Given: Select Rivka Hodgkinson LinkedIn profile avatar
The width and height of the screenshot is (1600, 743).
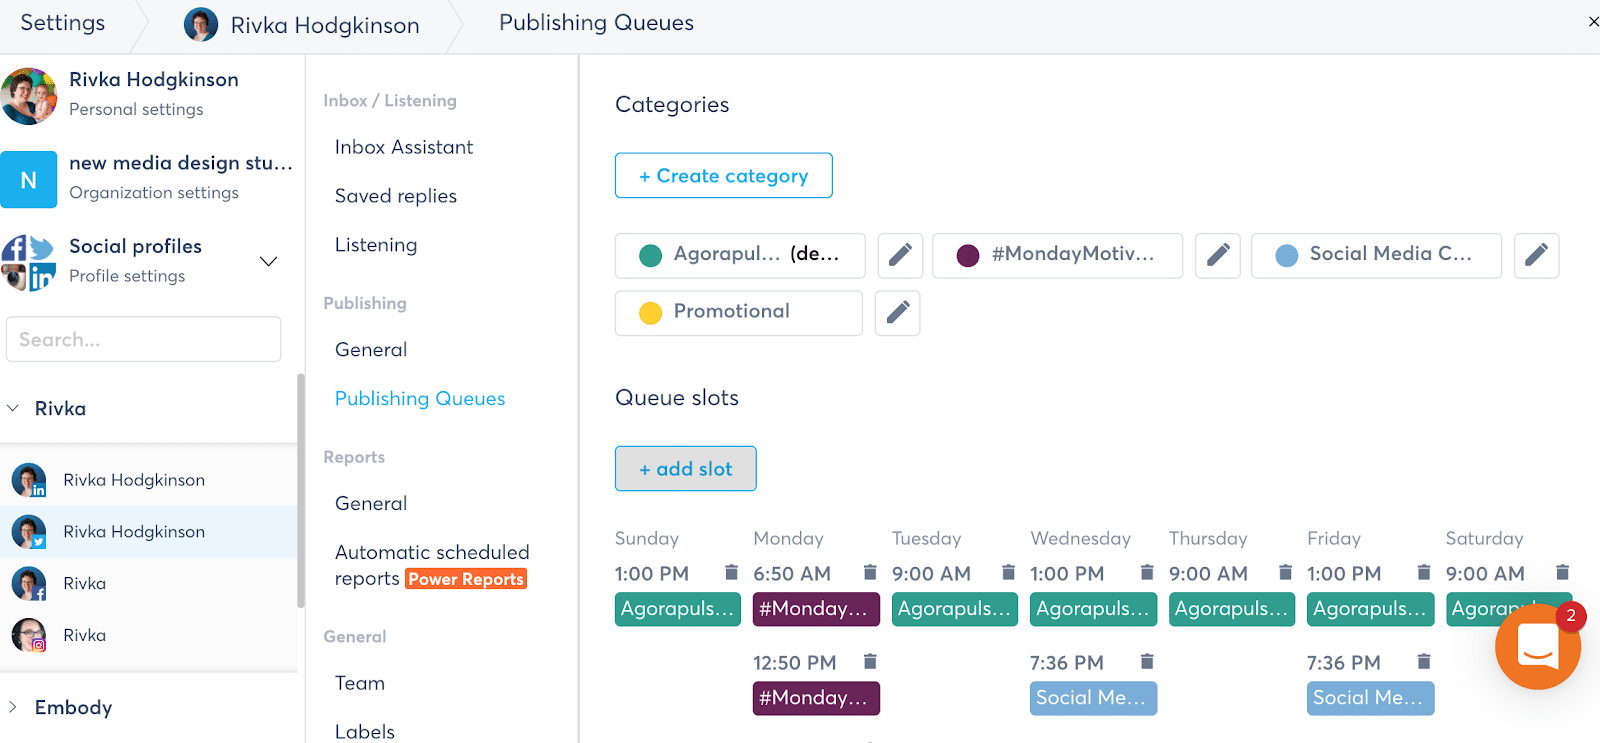Looking at the screenshot, I should coord(29,480).
